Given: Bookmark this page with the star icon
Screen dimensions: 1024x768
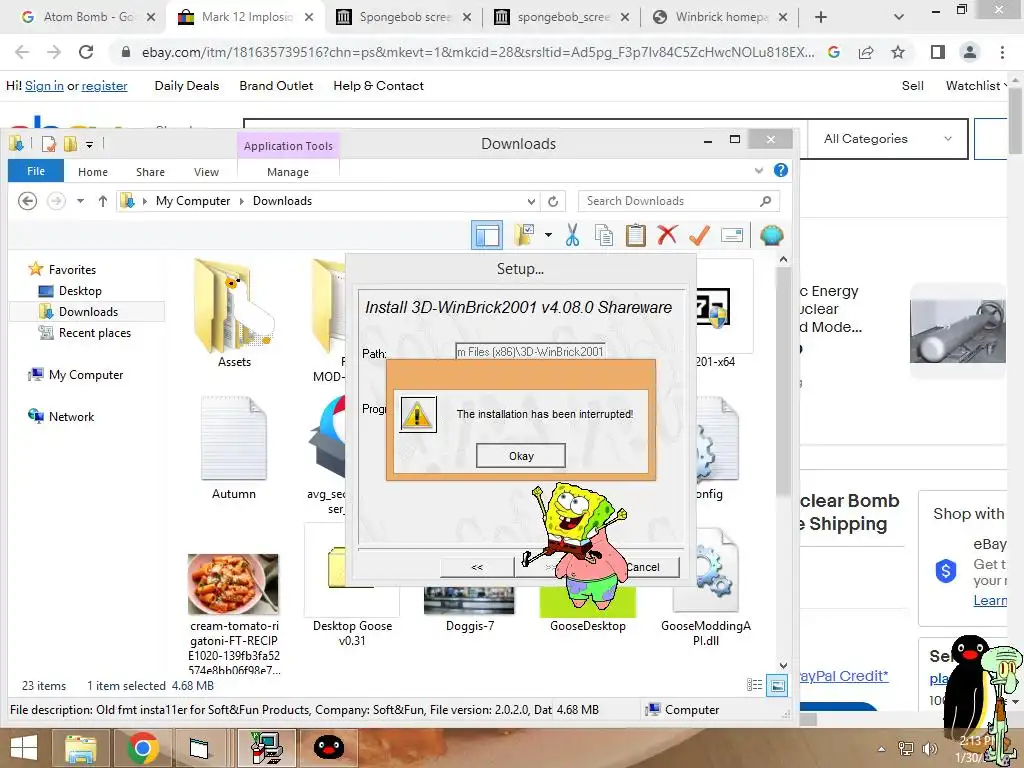Looking at the screenshot, I should click(x=898, y=52).
